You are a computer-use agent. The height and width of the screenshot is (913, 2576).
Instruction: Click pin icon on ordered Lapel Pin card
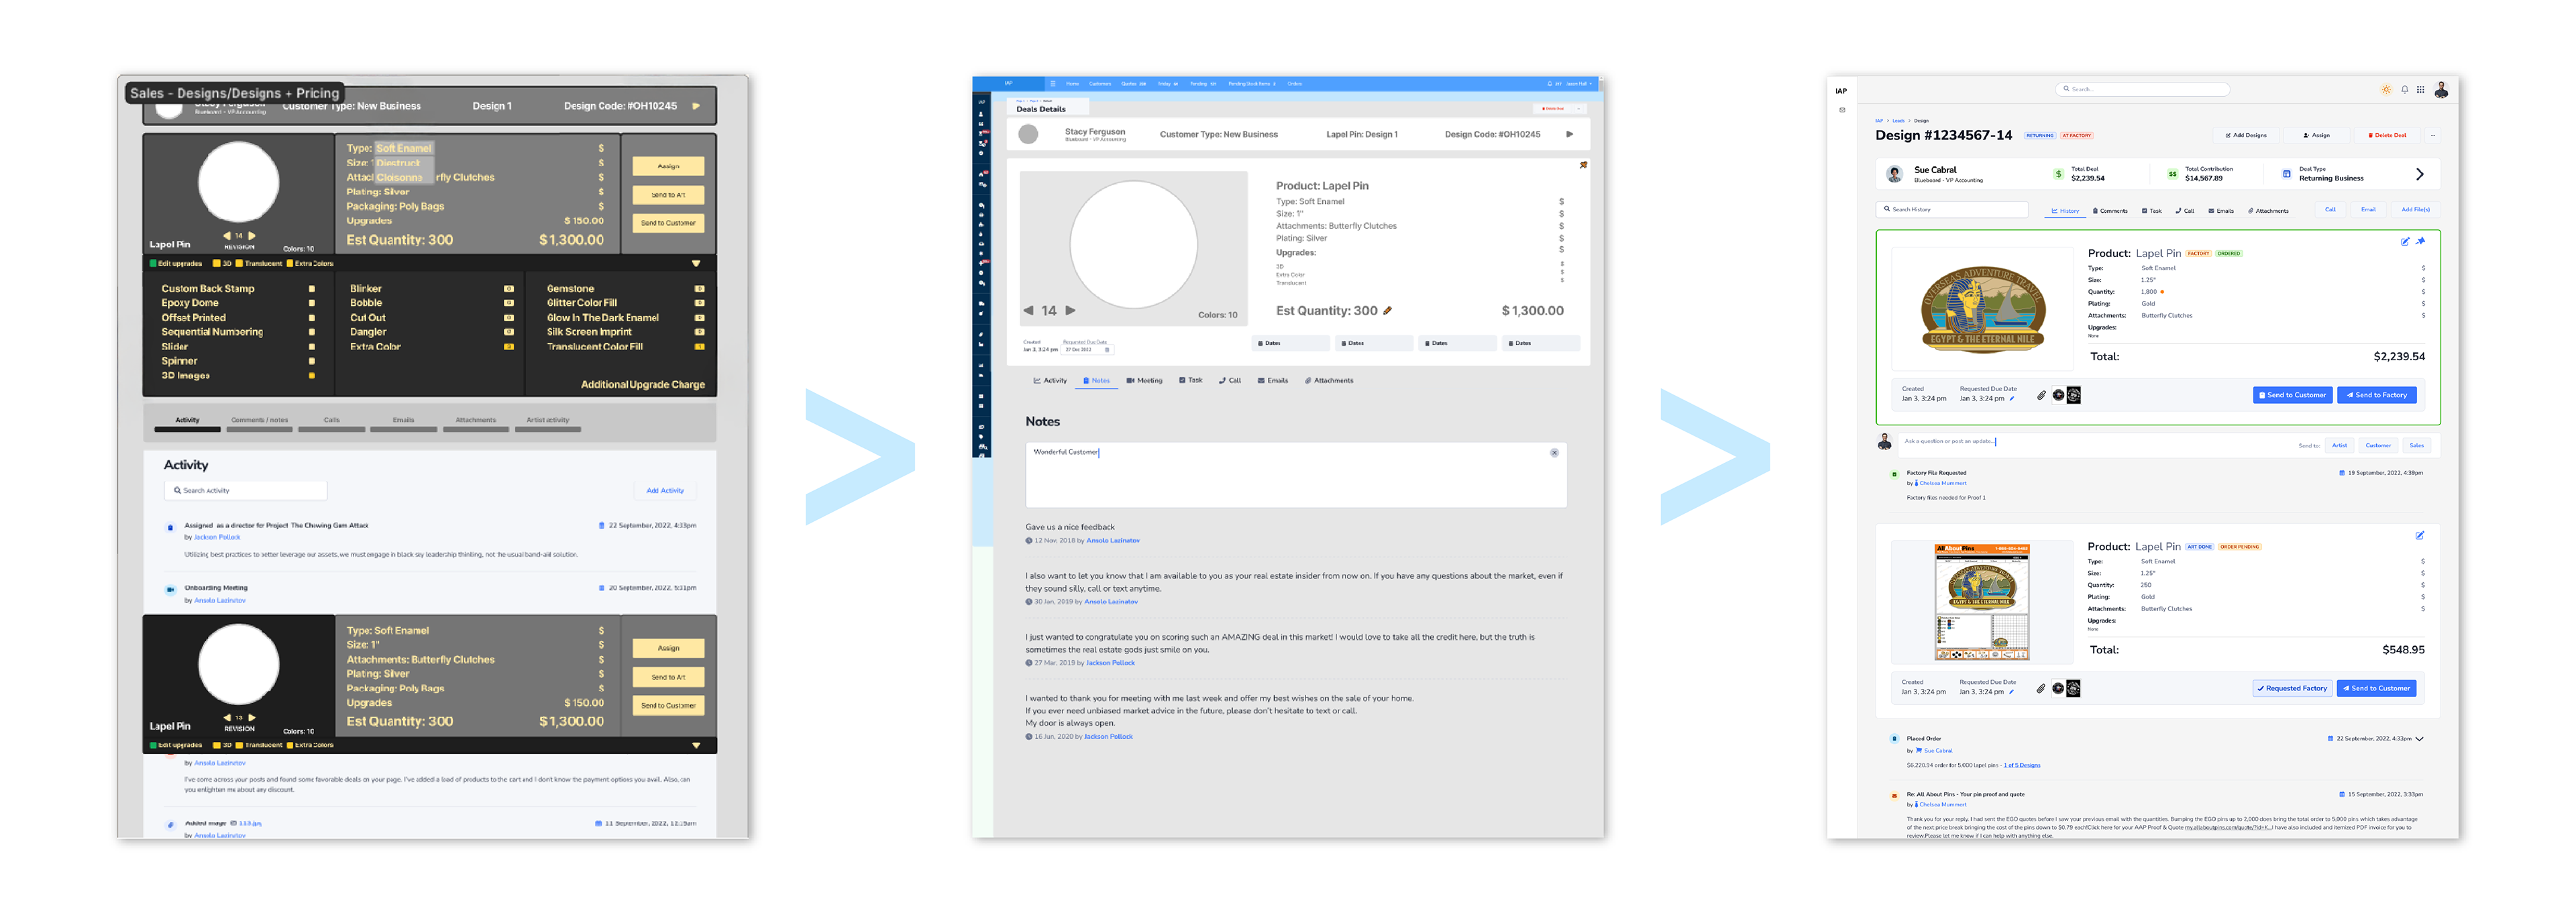tap(2421, 241)
